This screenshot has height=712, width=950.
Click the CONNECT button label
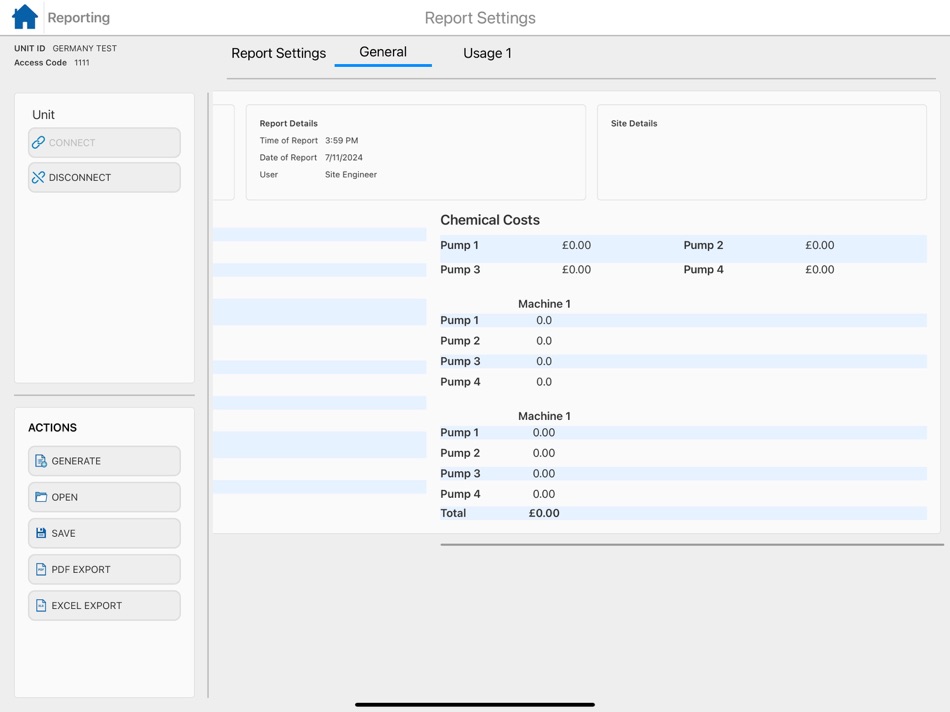click(72, 142)
